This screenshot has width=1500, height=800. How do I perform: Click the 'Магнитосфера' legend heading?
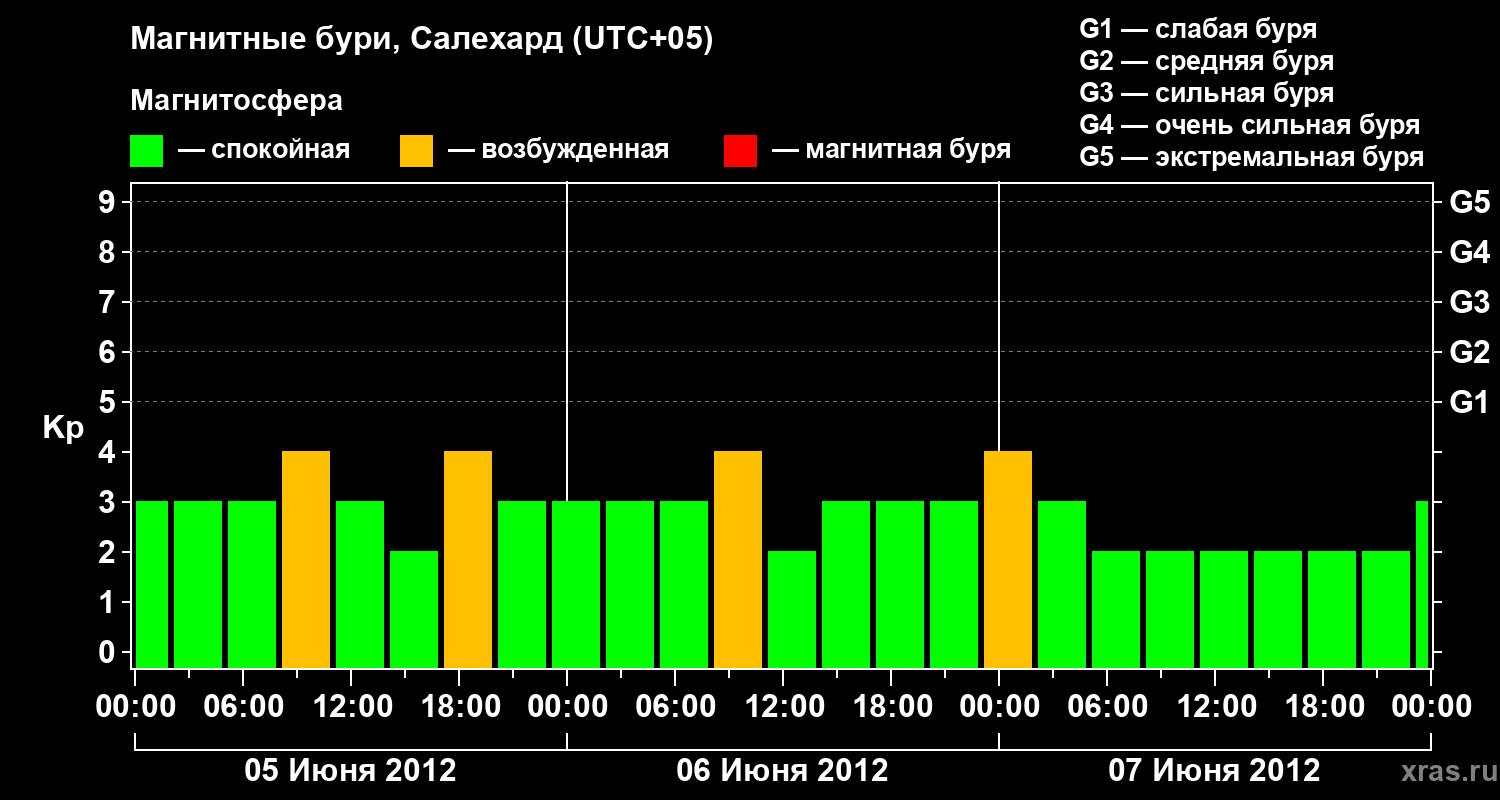point(237,101)
